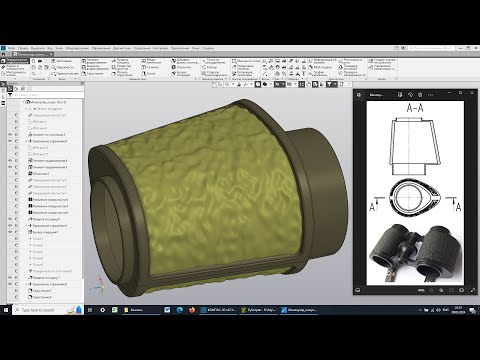
Task: Open the Диагностика menu
Action: coord(122,48)
